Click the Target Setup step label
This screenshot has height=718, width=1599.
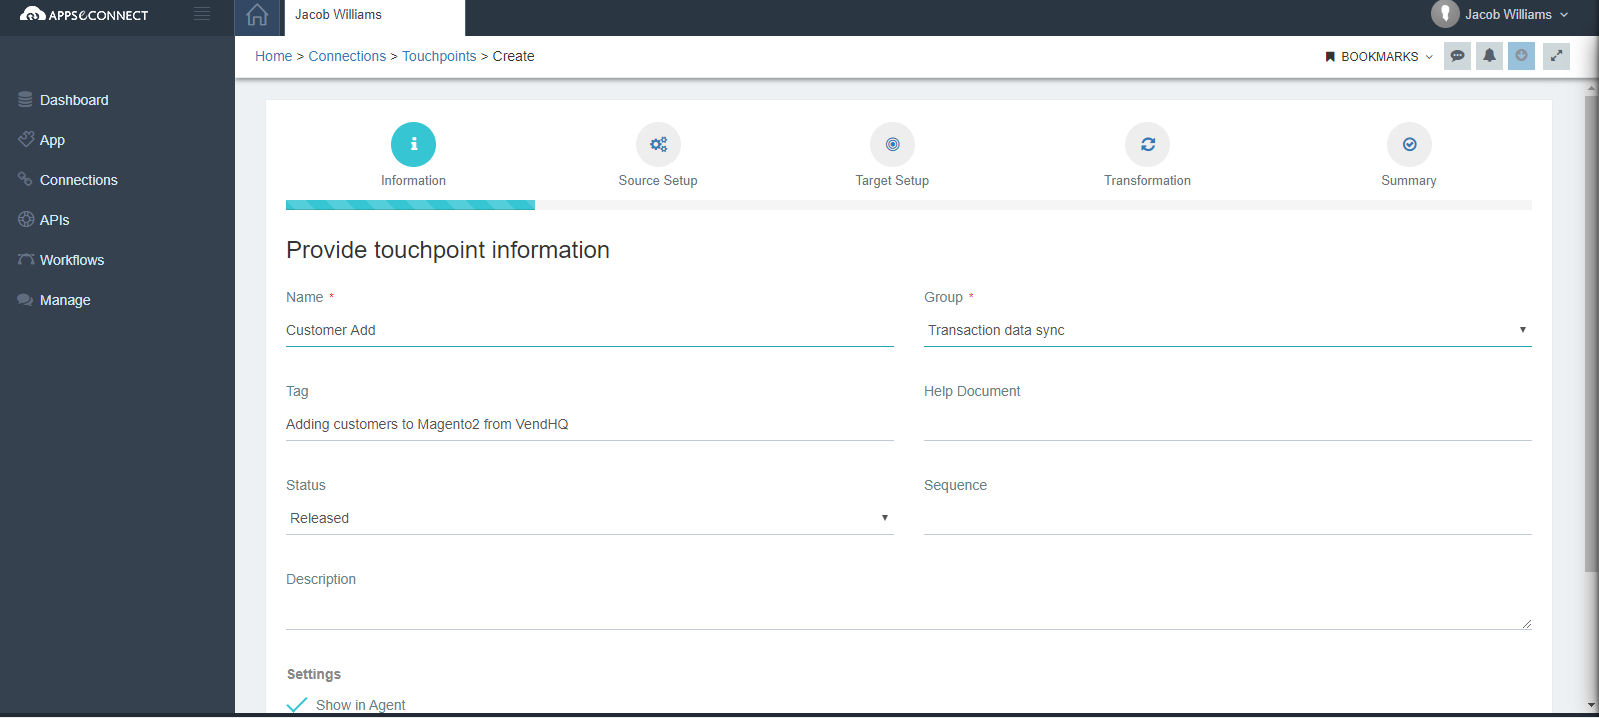[892, 180]
